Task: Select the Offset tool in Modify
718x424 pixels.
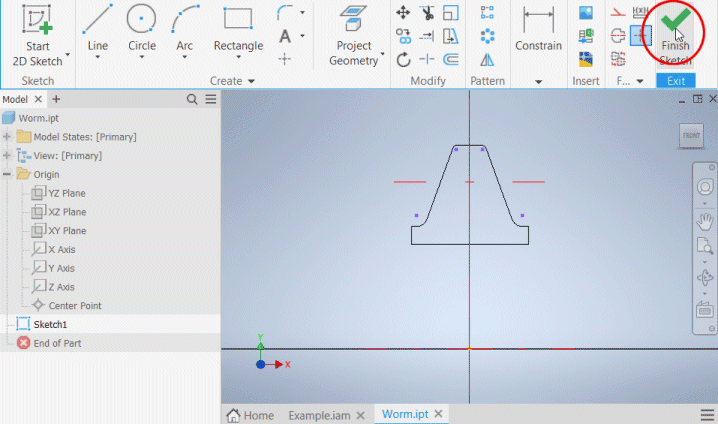Action: click(x=451, y=60)
